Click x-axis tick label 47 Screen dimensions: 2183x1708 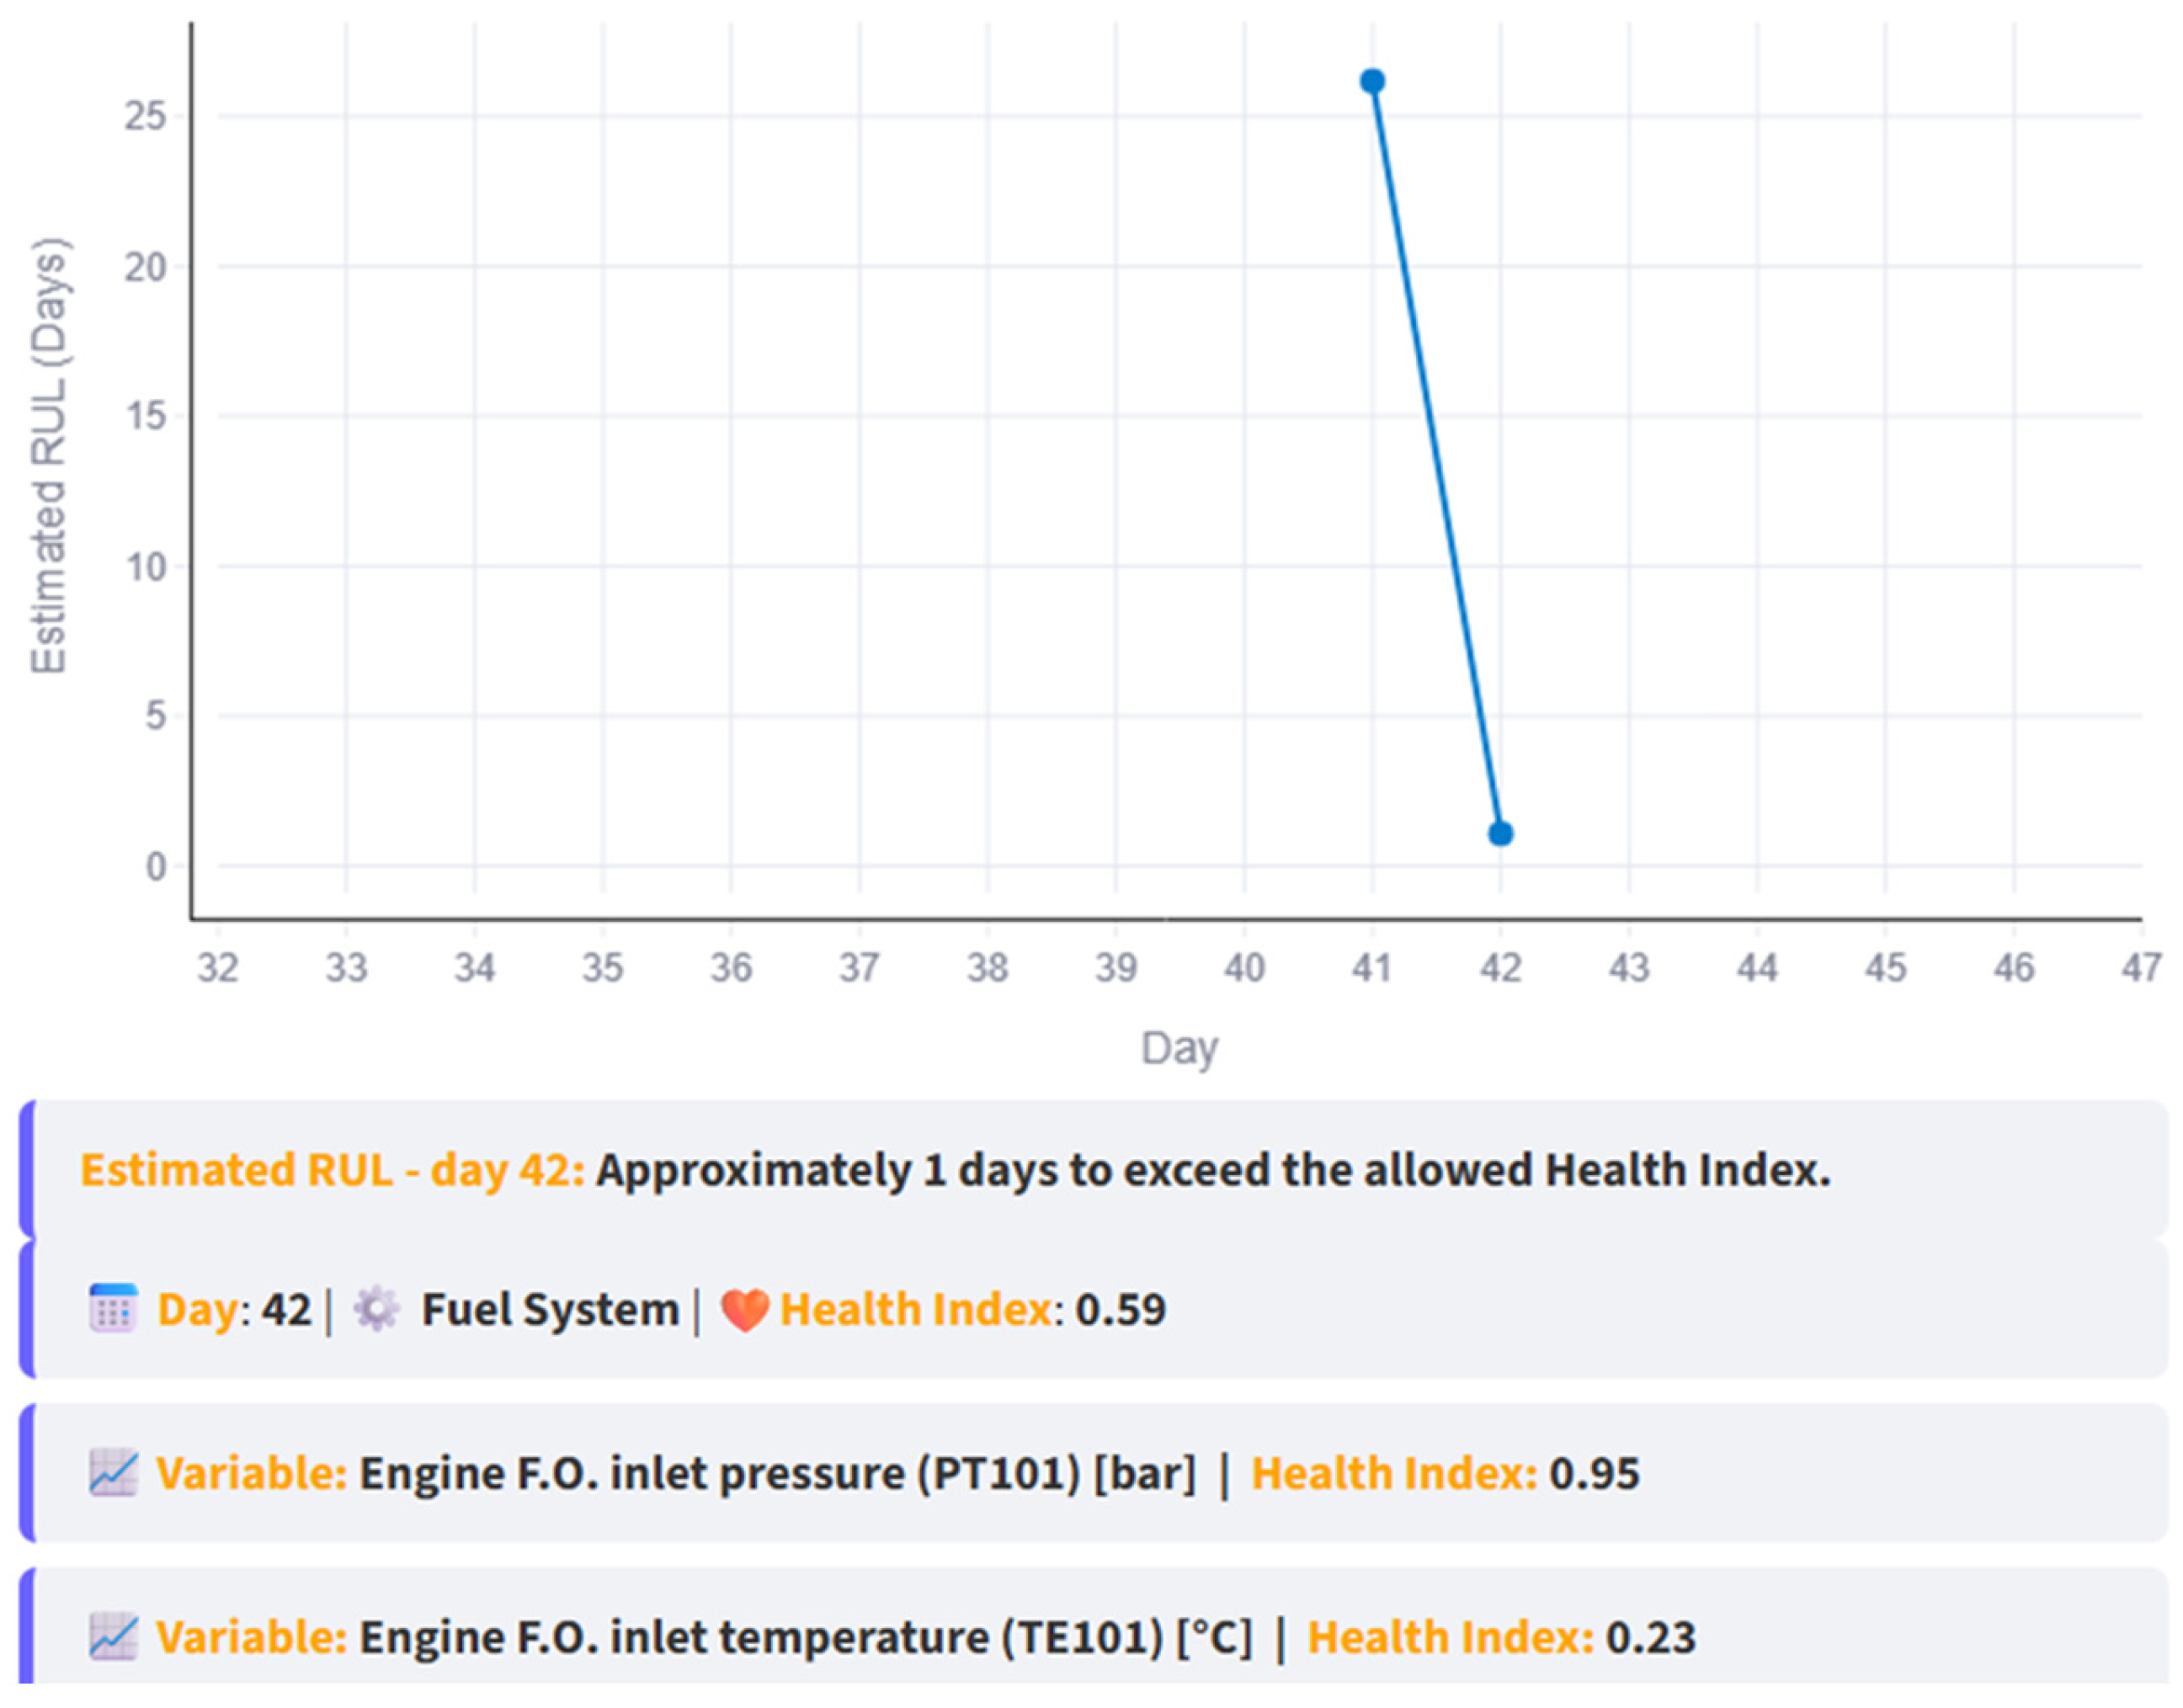pos(2141,968)
